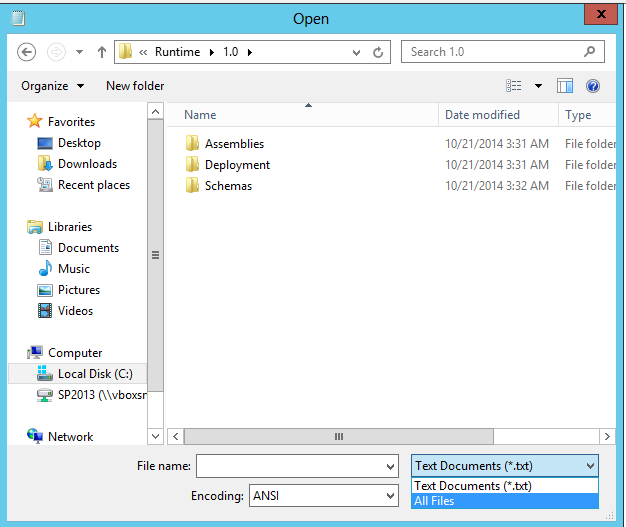Click the horizontal scroll left arrow
626x527 pixels.
coord(176,436)
